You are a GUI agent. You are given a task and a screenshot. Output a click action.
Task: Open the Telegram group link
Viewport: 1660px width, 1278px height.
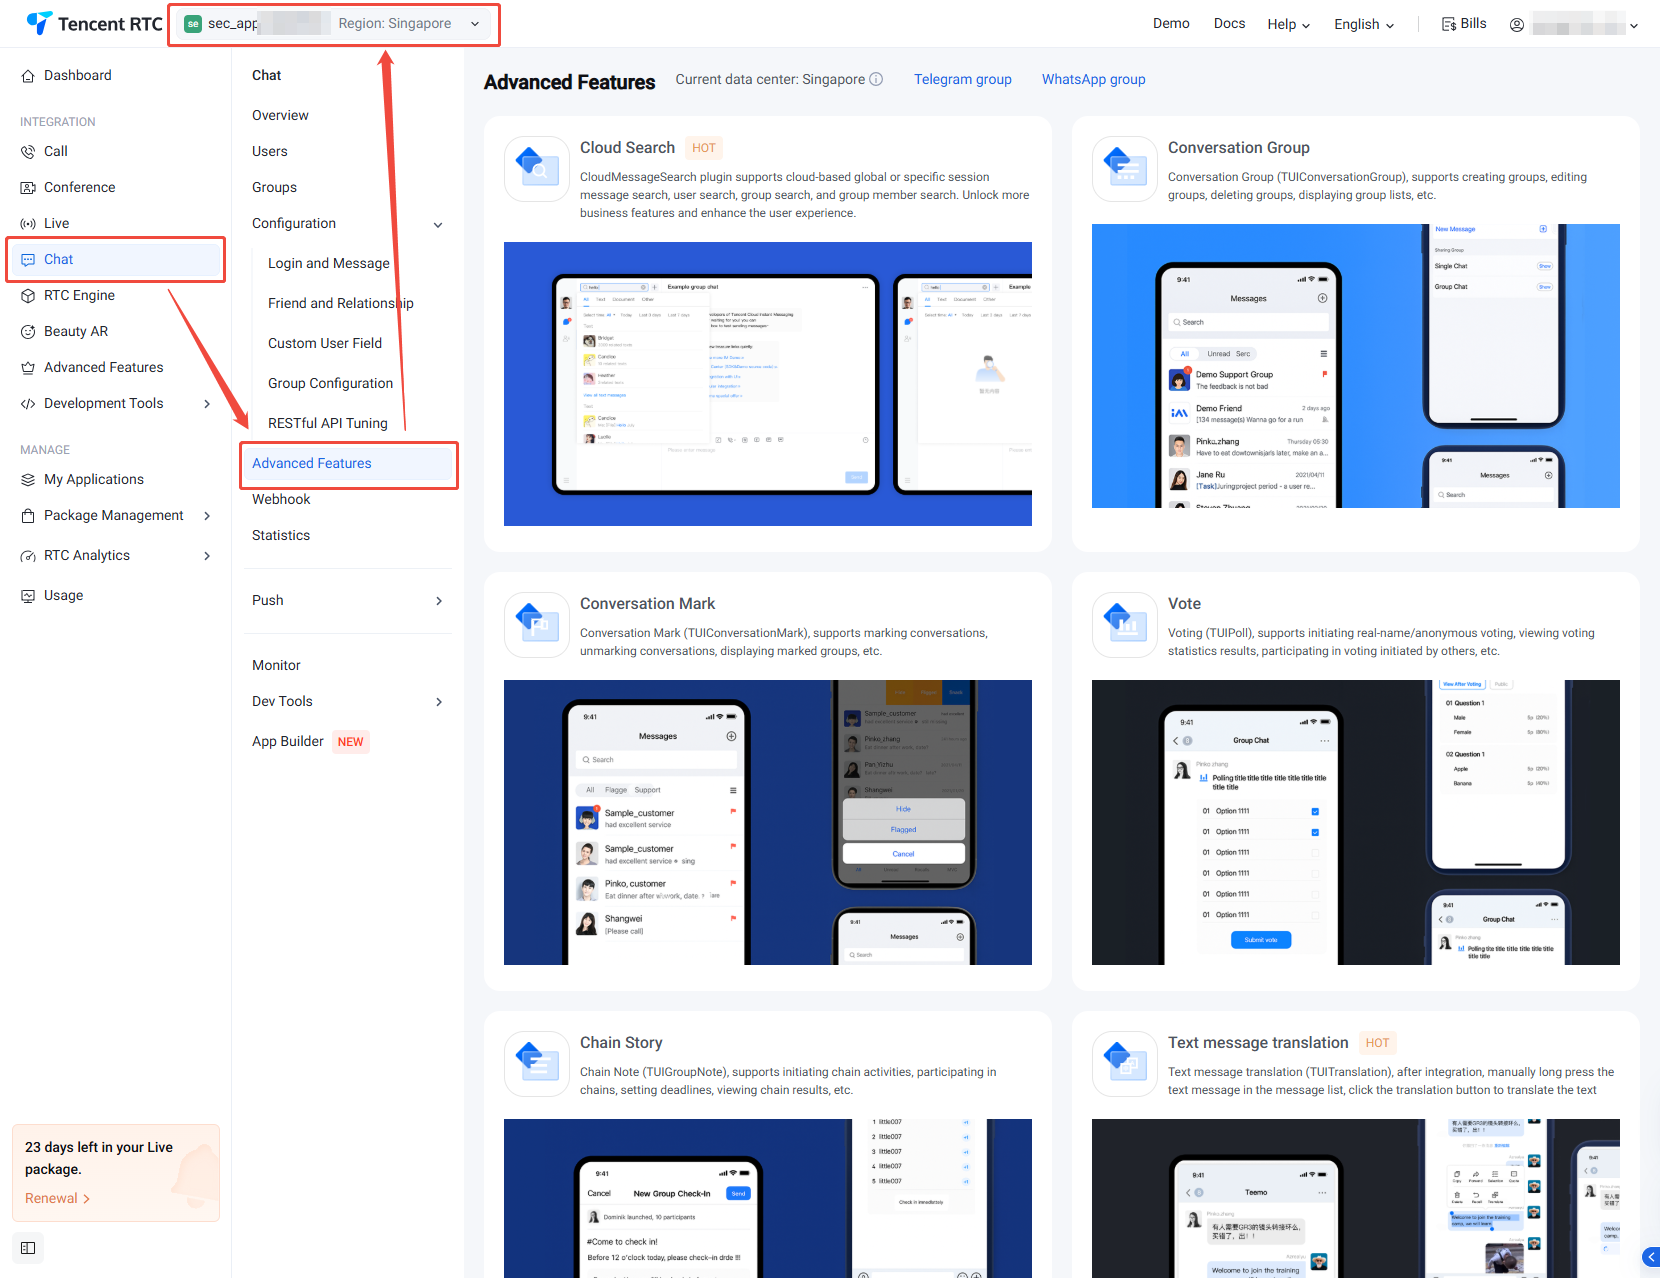(x=962, y=80)
